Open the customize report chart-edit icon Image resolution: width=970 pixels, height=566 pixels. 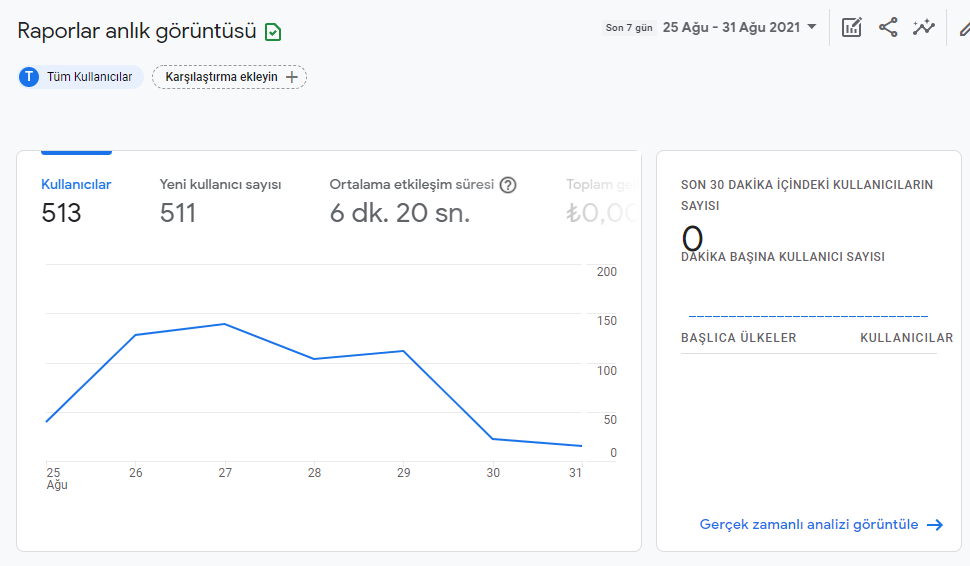point(852,27)
